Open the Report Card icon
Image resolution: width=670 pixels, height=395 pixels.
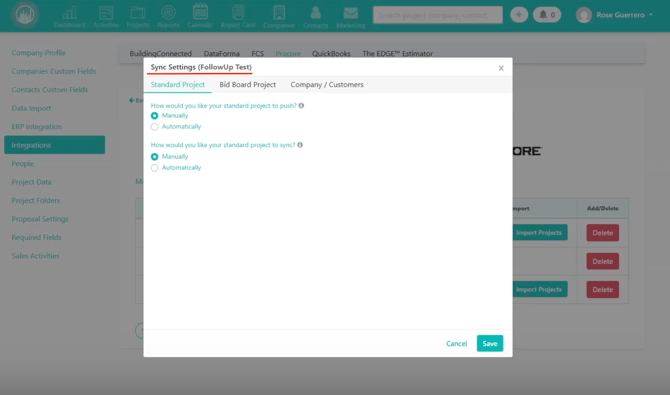238,16
